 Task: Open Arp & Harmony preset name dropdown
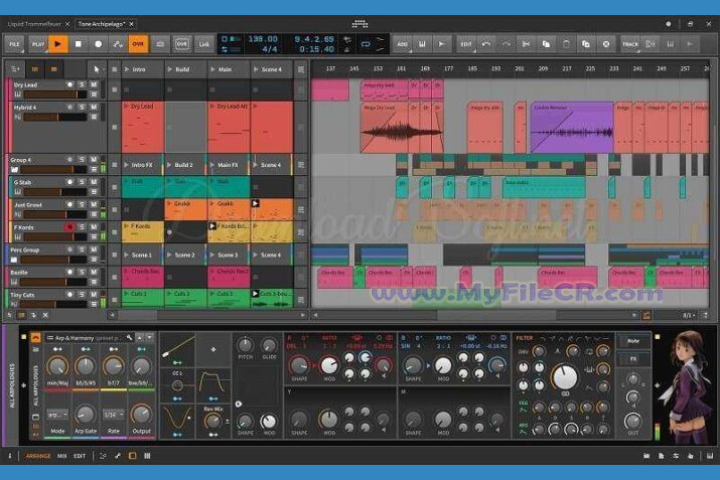[90, 338]
